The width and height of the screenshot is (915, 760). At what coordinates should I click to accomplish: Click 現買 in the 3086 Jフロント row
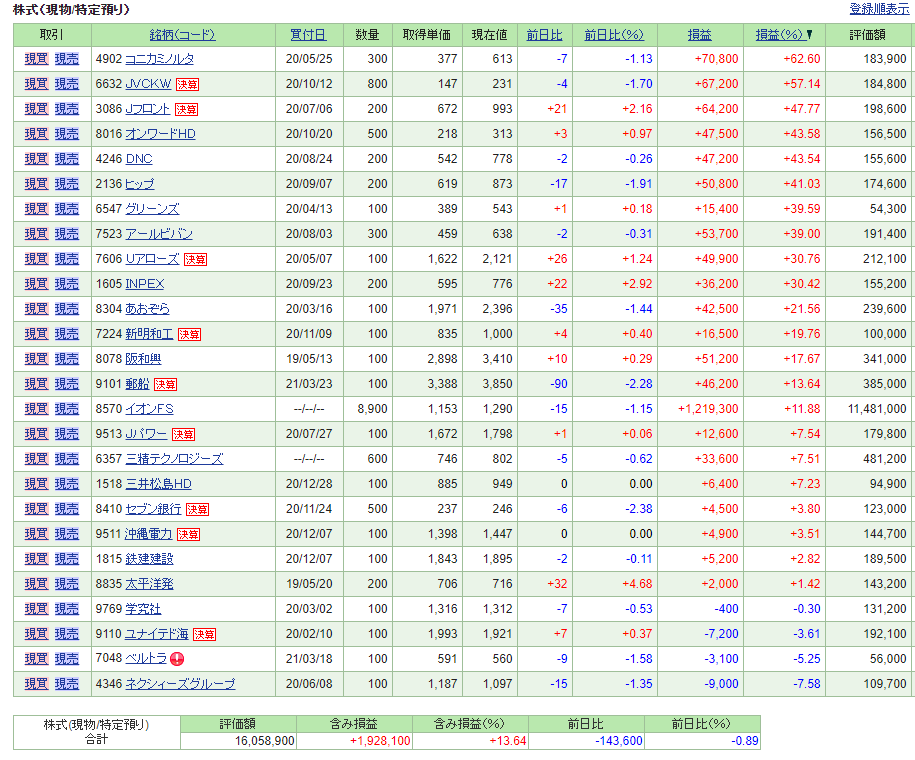tap(36, 109)
